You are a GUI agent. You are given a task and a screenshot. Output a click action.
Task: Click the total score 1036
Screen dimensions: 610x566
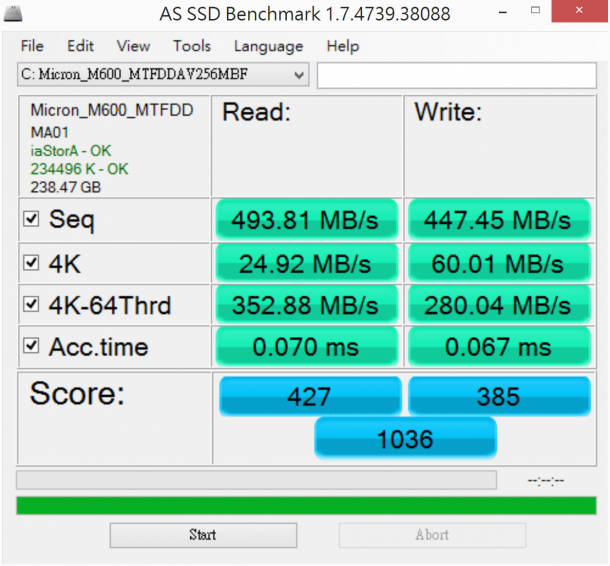click(405, 438)
